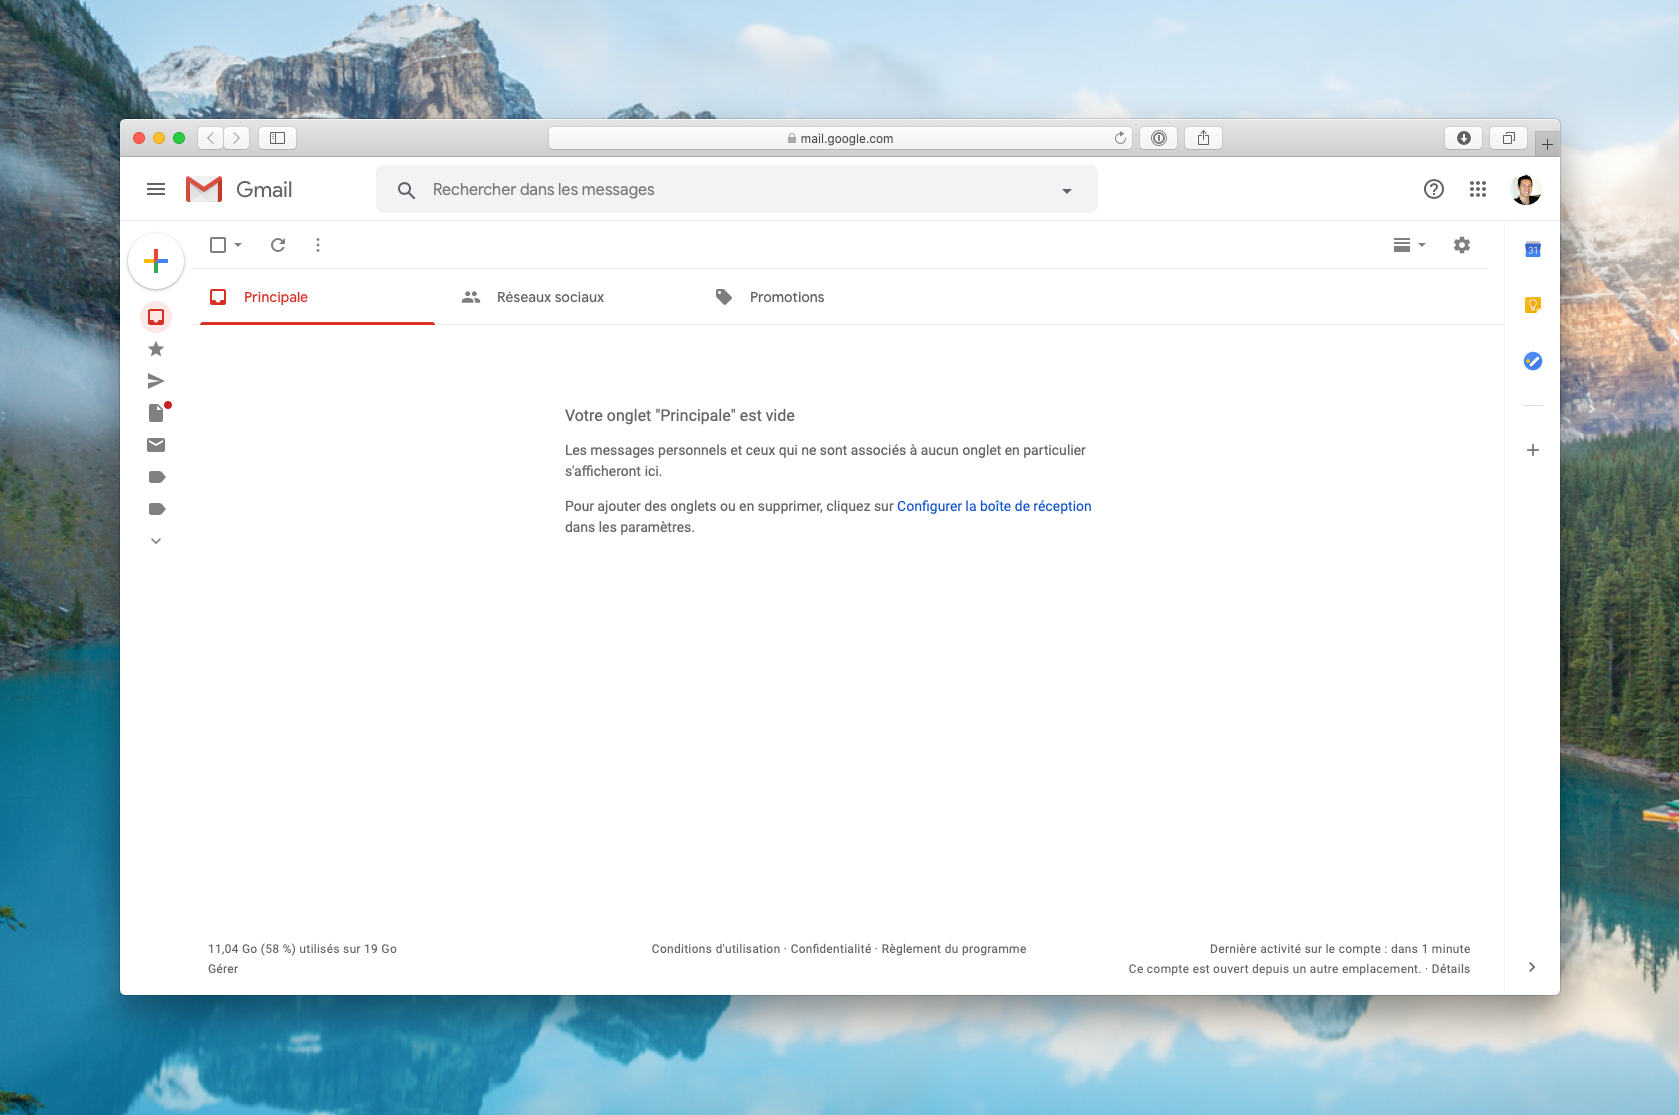Focus the Rechercher dans les messages field
Screen dimensions: 1679x1115
click(x=737, y=189)
